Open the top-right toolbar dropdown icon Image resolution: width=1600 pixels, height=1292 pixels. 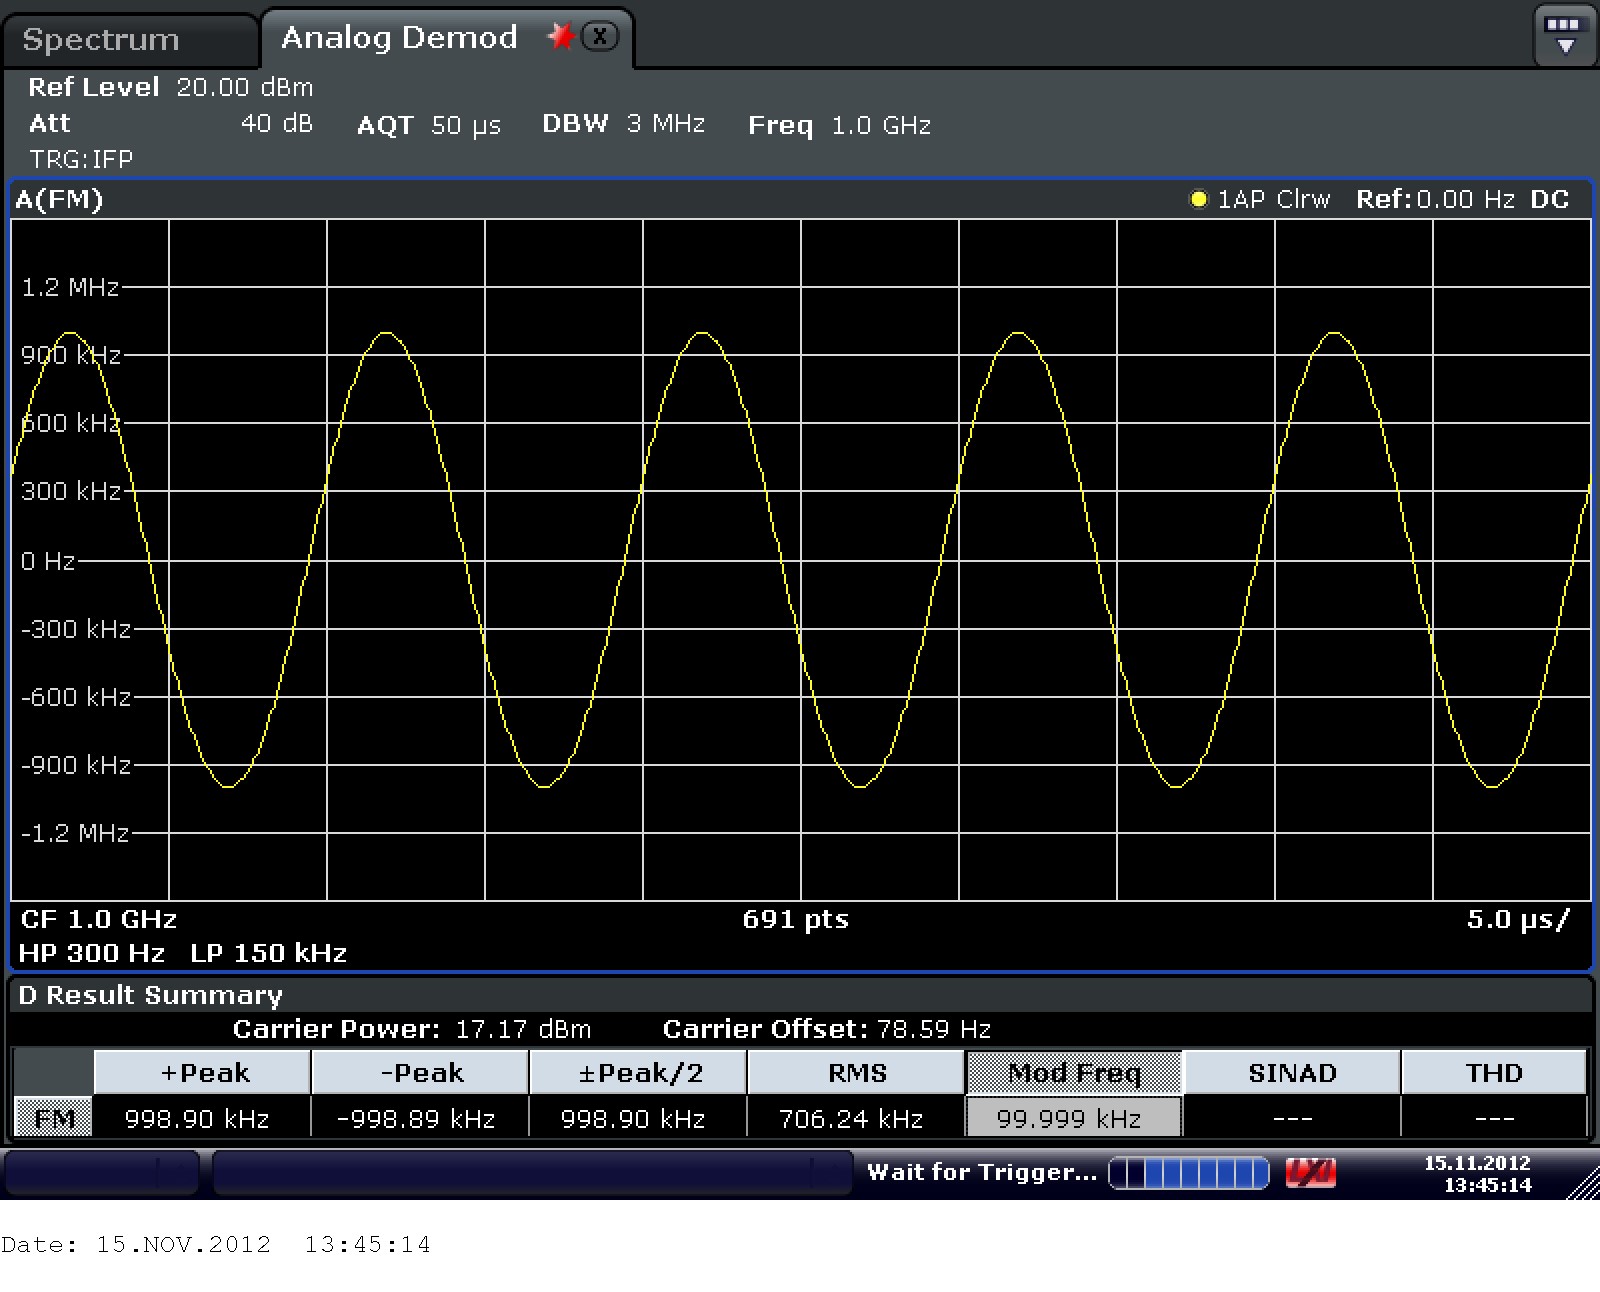1563,35
